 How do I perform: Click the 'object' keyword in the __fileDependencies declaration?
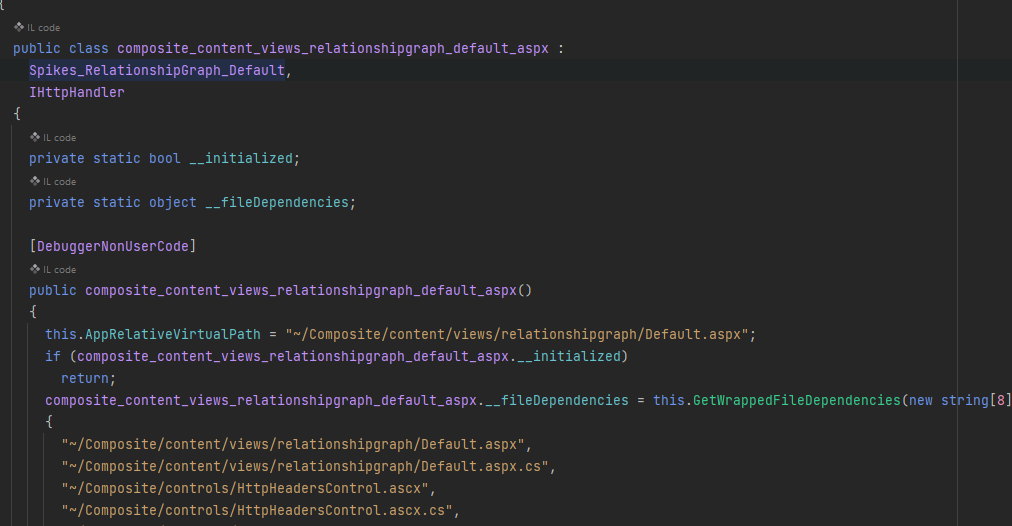click(173, 202)
